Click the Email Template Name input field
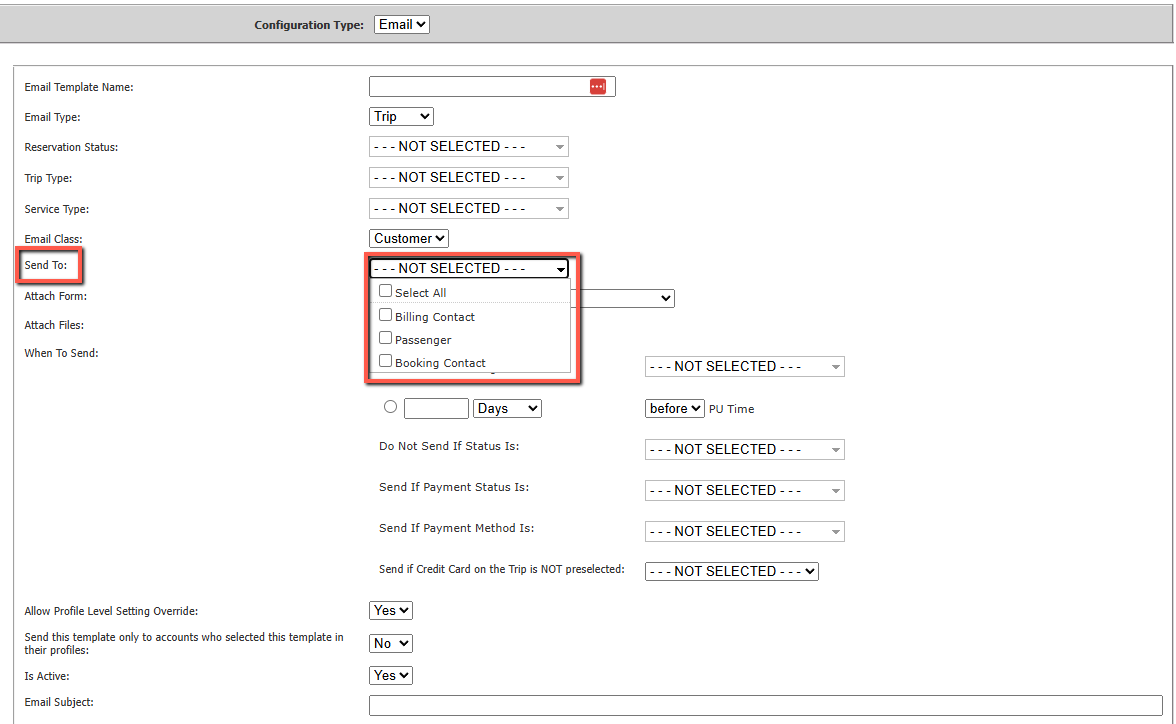This screenshot has width=1176, height=724. pyautogui.click(x=492, y=86)
